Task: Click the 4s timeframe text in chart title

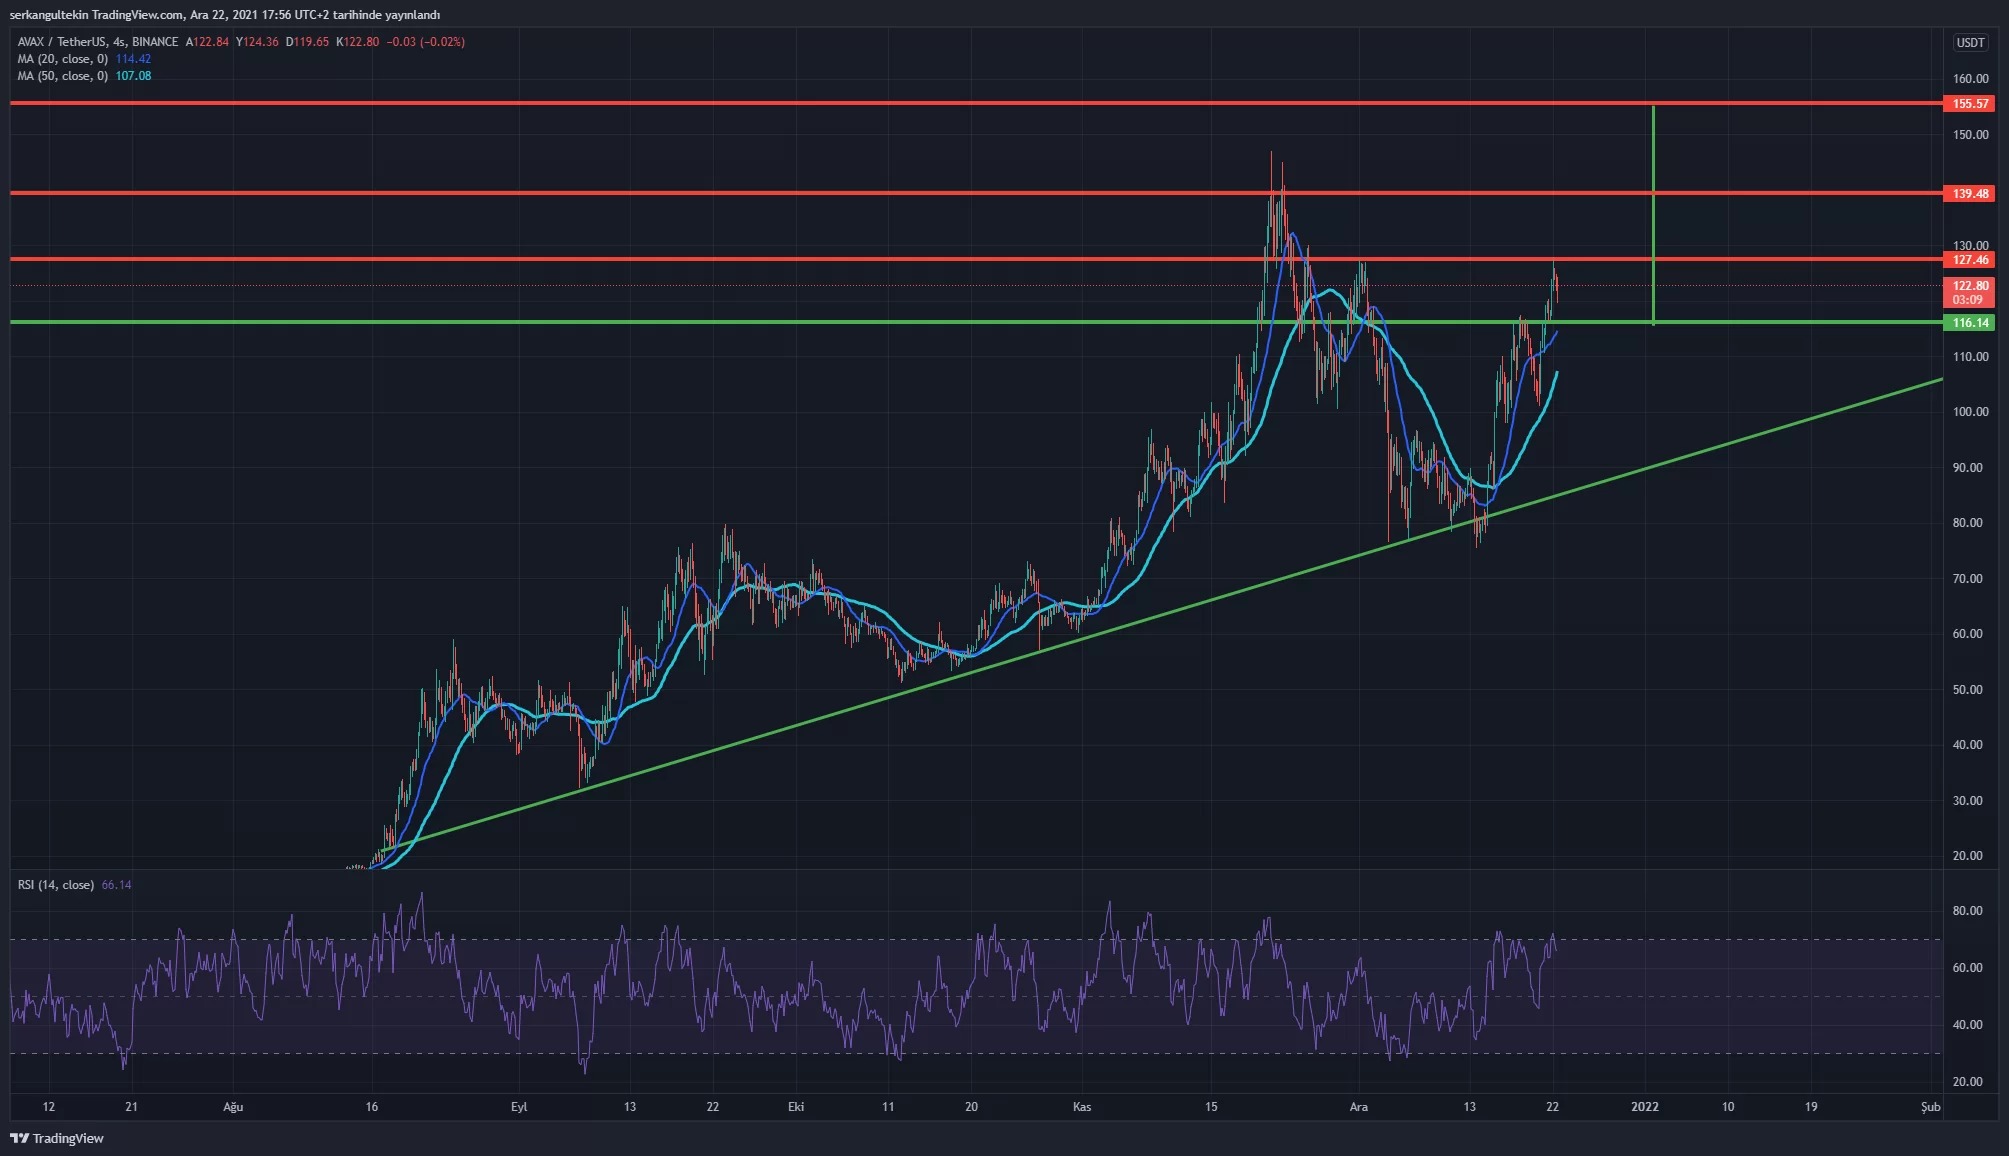Action: [119, 42]
